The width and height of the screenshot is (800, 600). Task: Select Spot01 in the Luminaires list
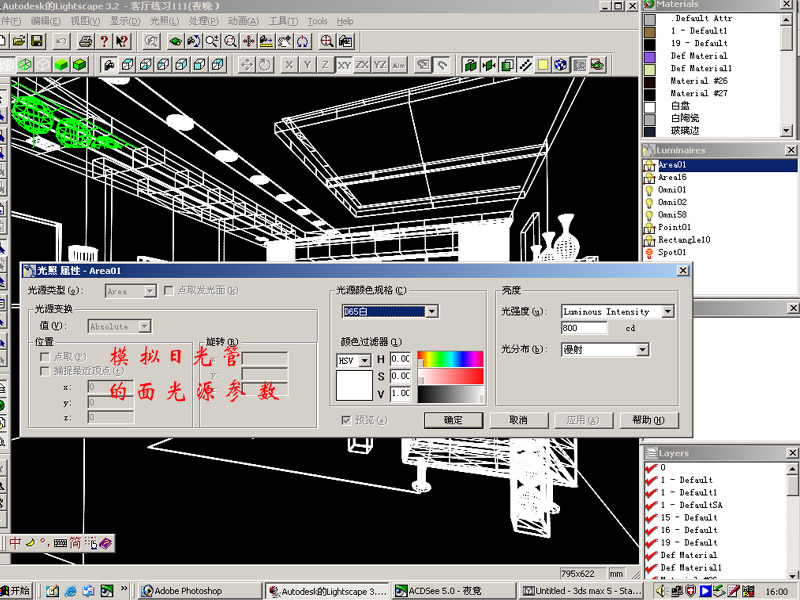pos(672,252)
